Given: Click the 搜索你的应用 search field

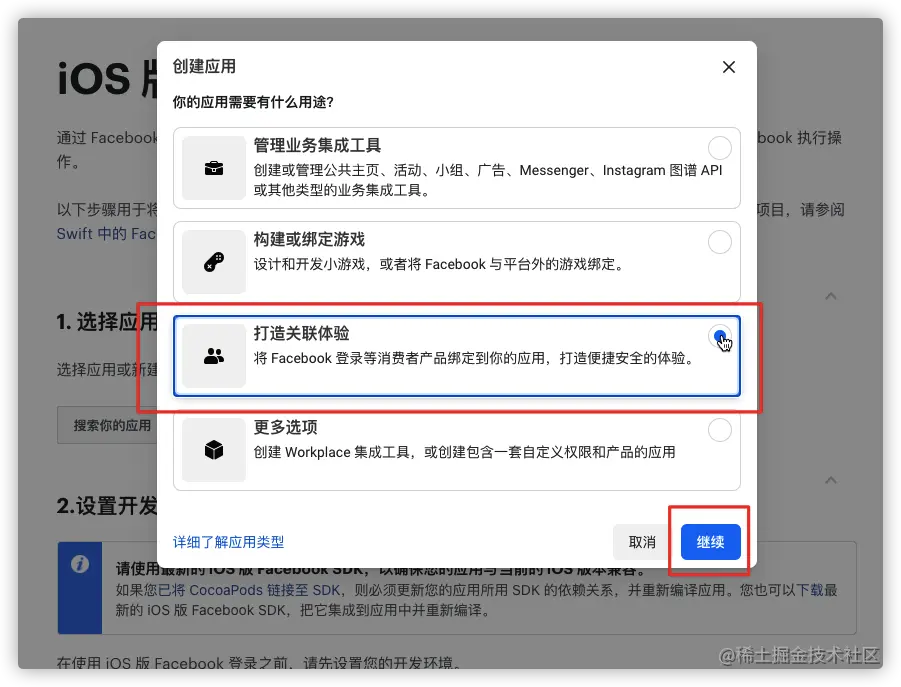Looking at the screenshot, I should pyautogui.click(x=107, y=425).
